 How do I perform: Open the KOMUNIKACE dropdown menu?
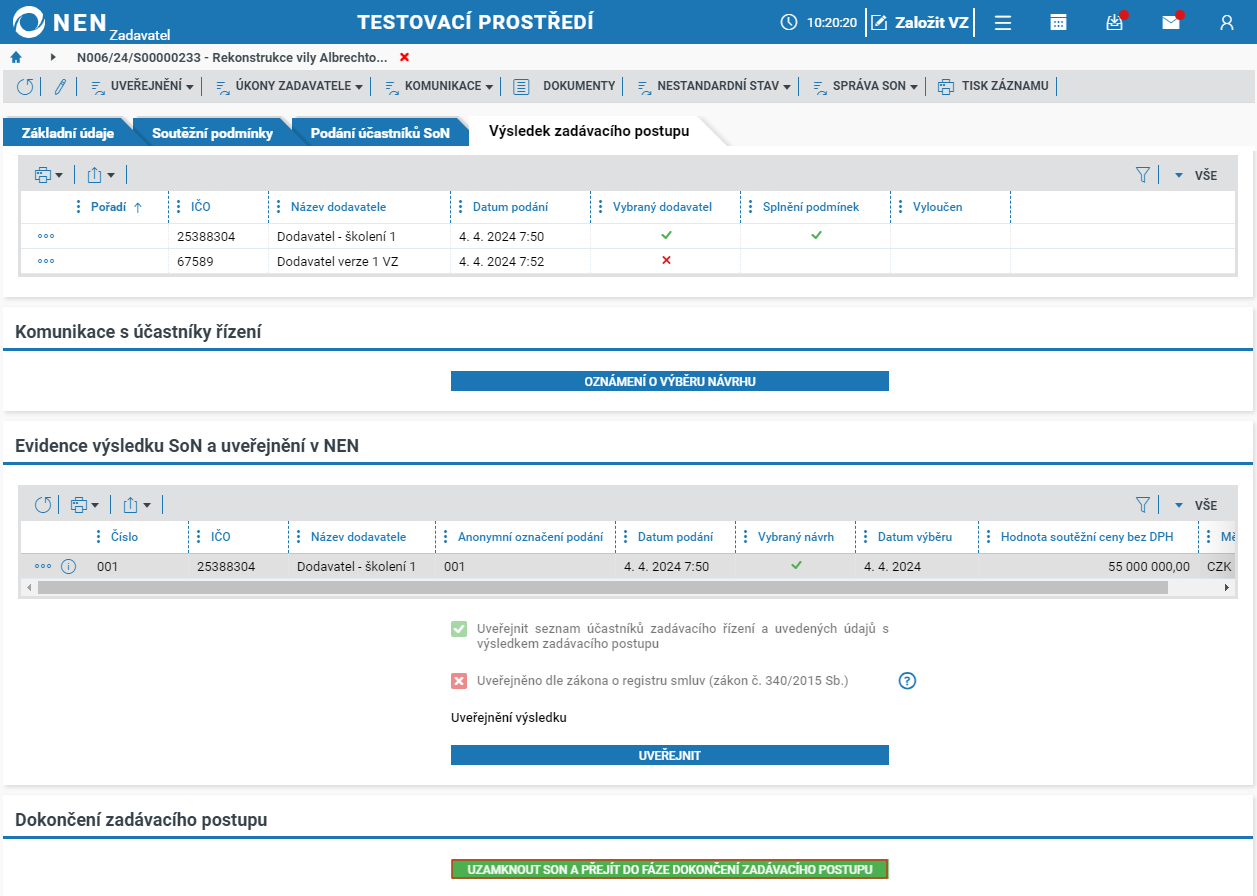point(438,86)
